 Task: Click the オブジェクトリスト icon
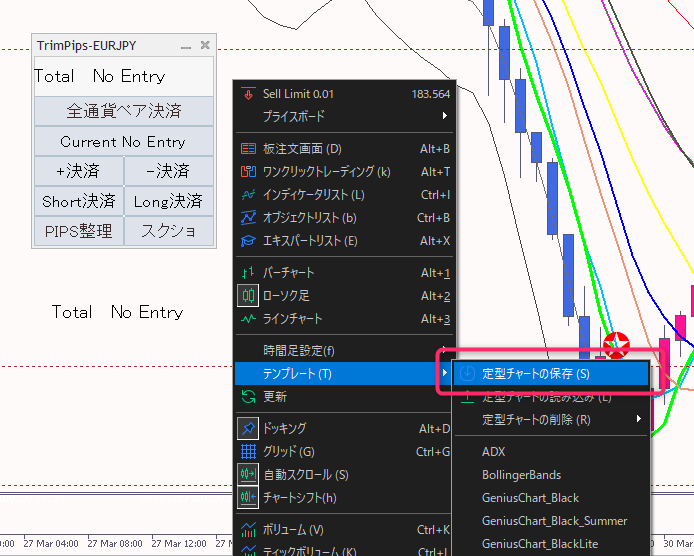click(248, 218)
